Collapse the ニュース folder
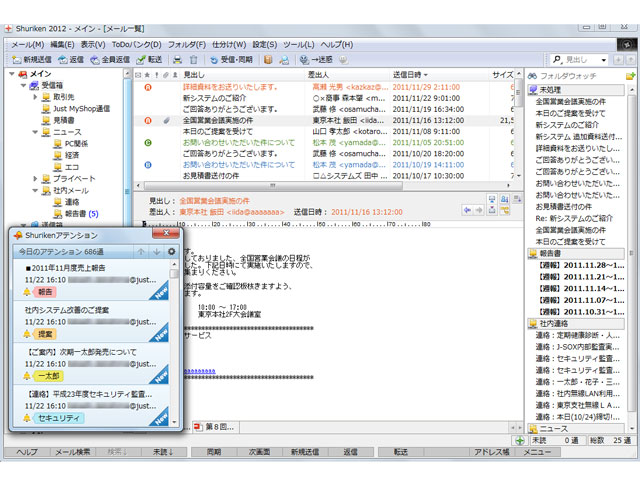Viewport: 640px width, 480px height. coord(35,132)
